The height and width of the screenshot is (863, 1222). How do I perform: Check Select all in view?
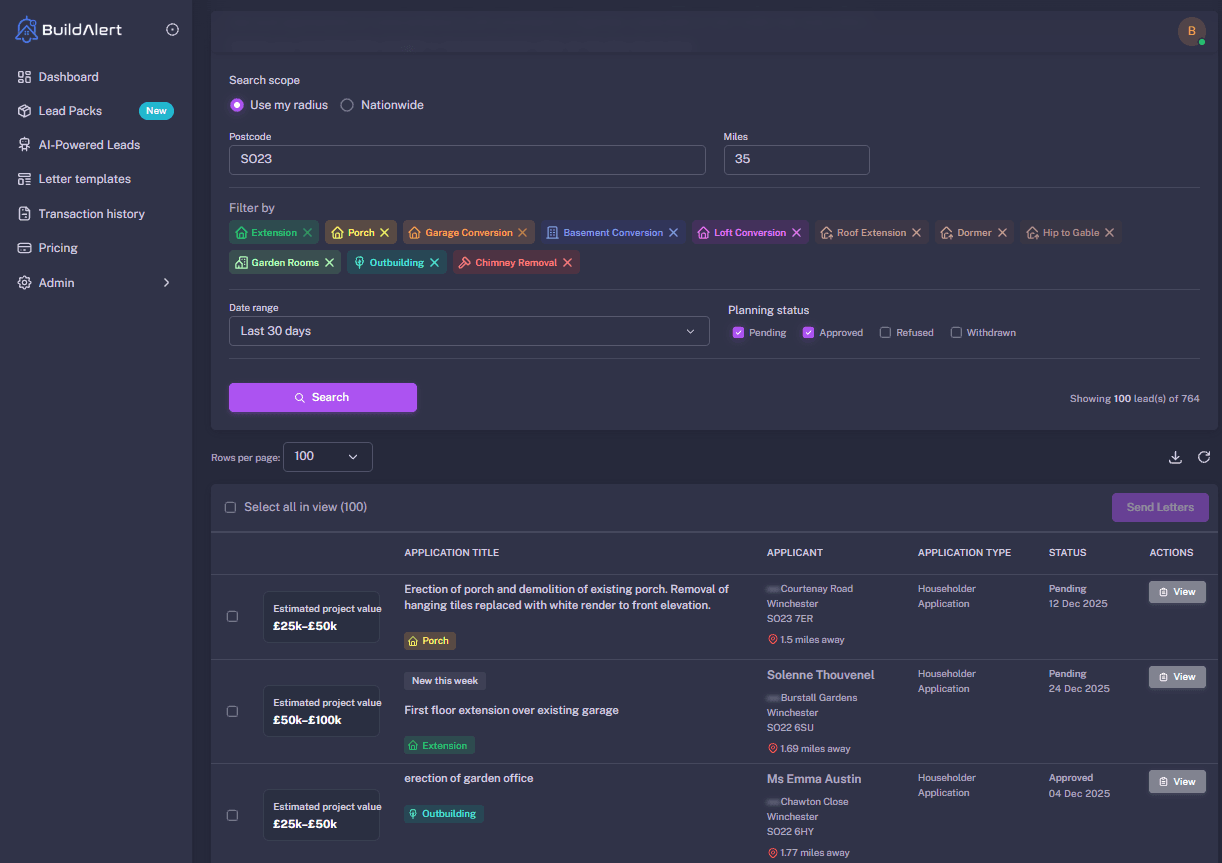[x=230, y=507]
